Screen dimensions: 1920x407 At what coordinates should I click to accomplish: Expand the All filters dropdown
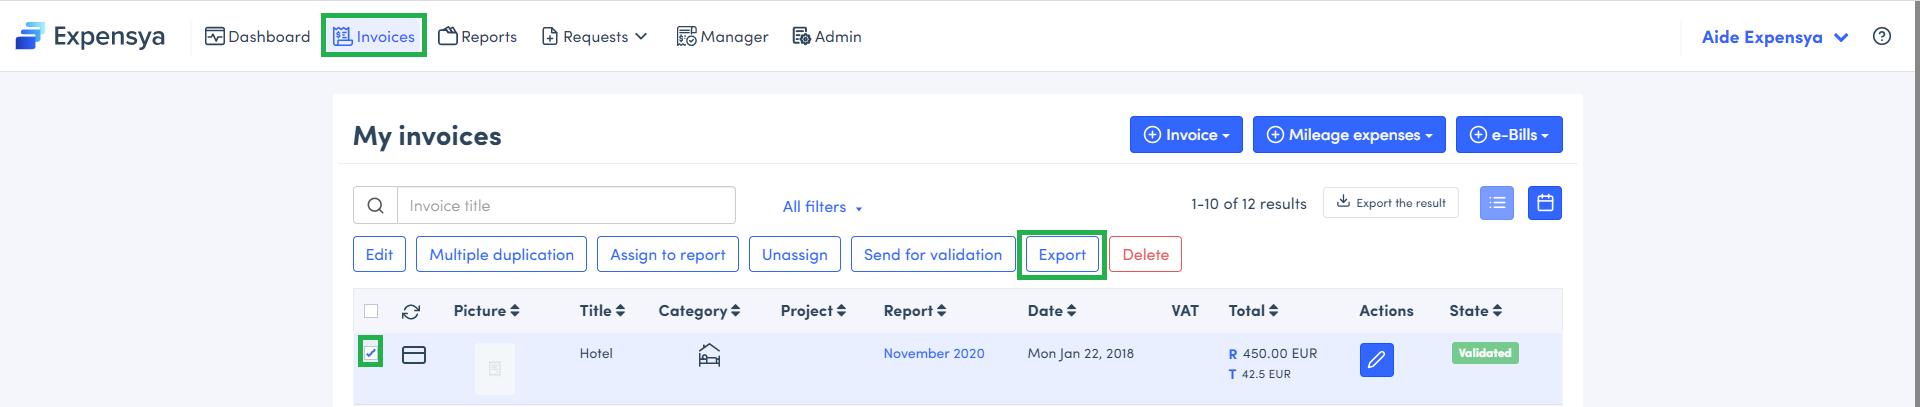point(822,207)
